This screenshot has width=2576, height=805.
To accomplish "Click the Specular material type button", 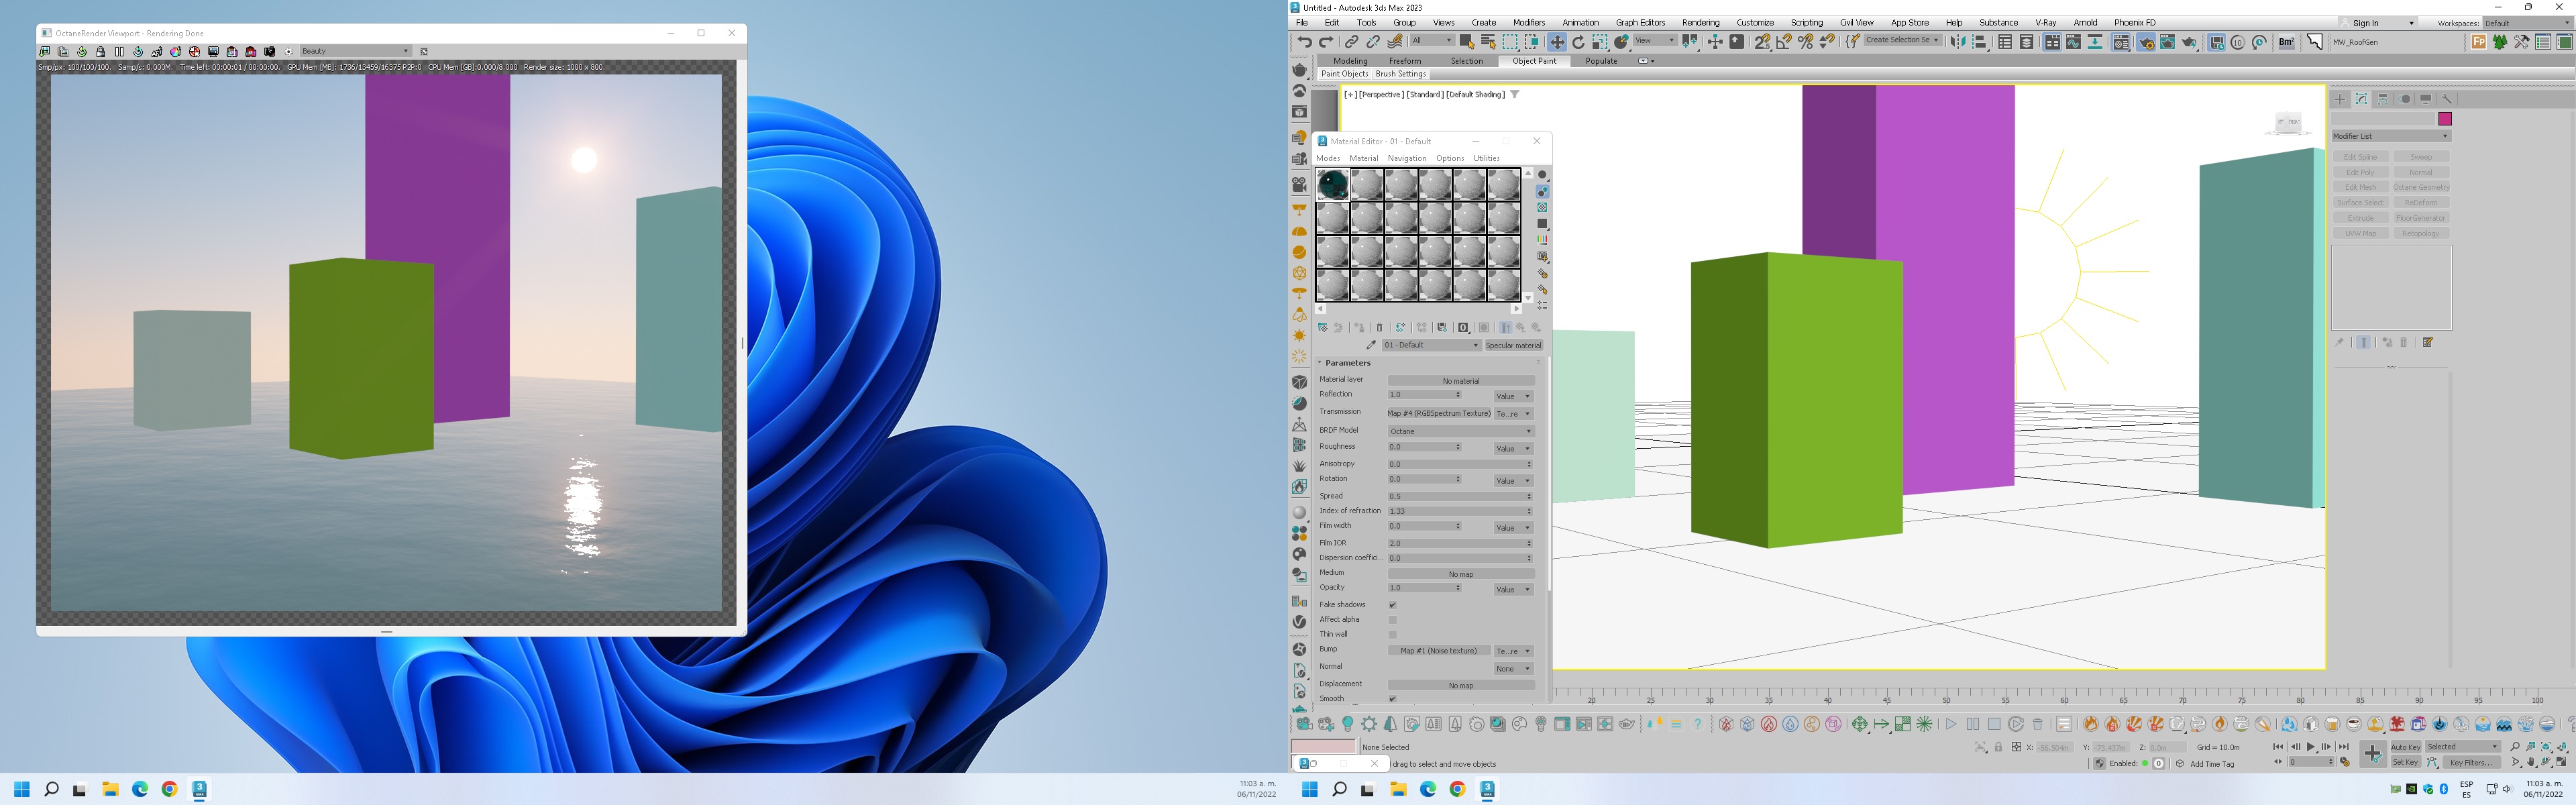I will (1513, 345).
